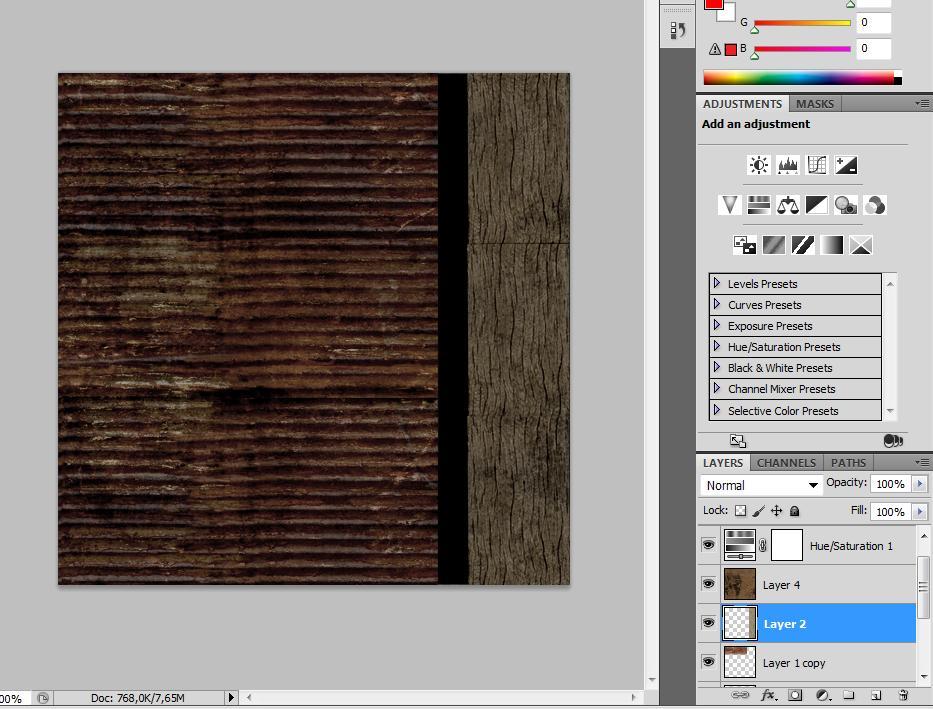Hide Layer 4 with its eye icon
Image resolution: width=933 pixels, height=709 pixels.
(x=708, y=584)
